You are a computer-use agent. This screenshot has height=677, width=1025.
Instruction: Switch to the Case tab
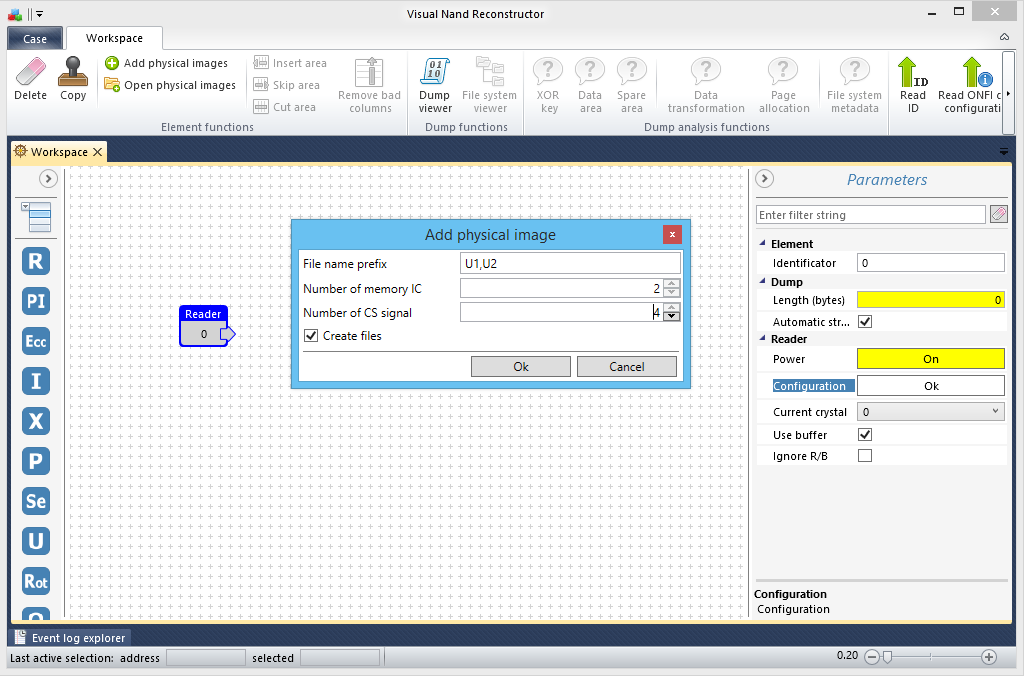pyautogui.click(x=35, y=39)
